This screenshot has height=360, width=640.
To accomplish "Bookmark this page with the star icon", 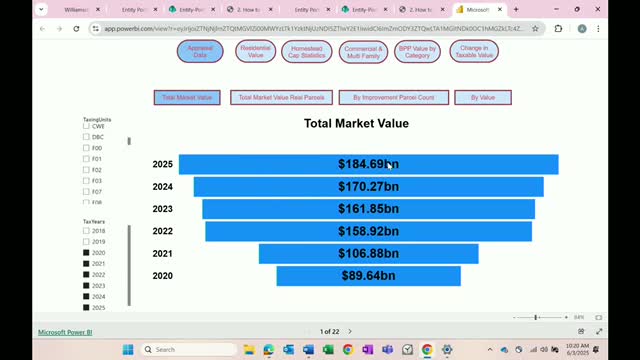I will pyautogui.click(x=535, y=29).
